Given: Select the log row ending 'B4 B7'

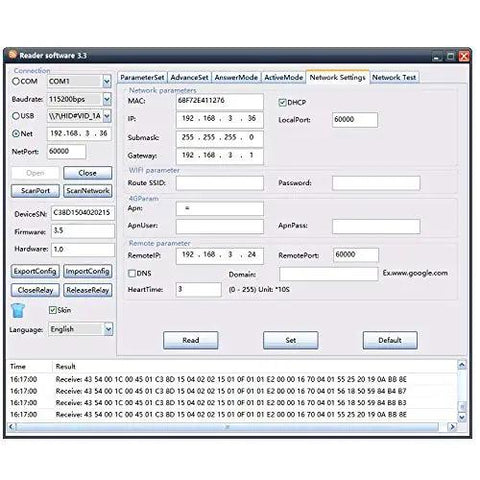Looking at the screenshot, I should click(232, 391).
